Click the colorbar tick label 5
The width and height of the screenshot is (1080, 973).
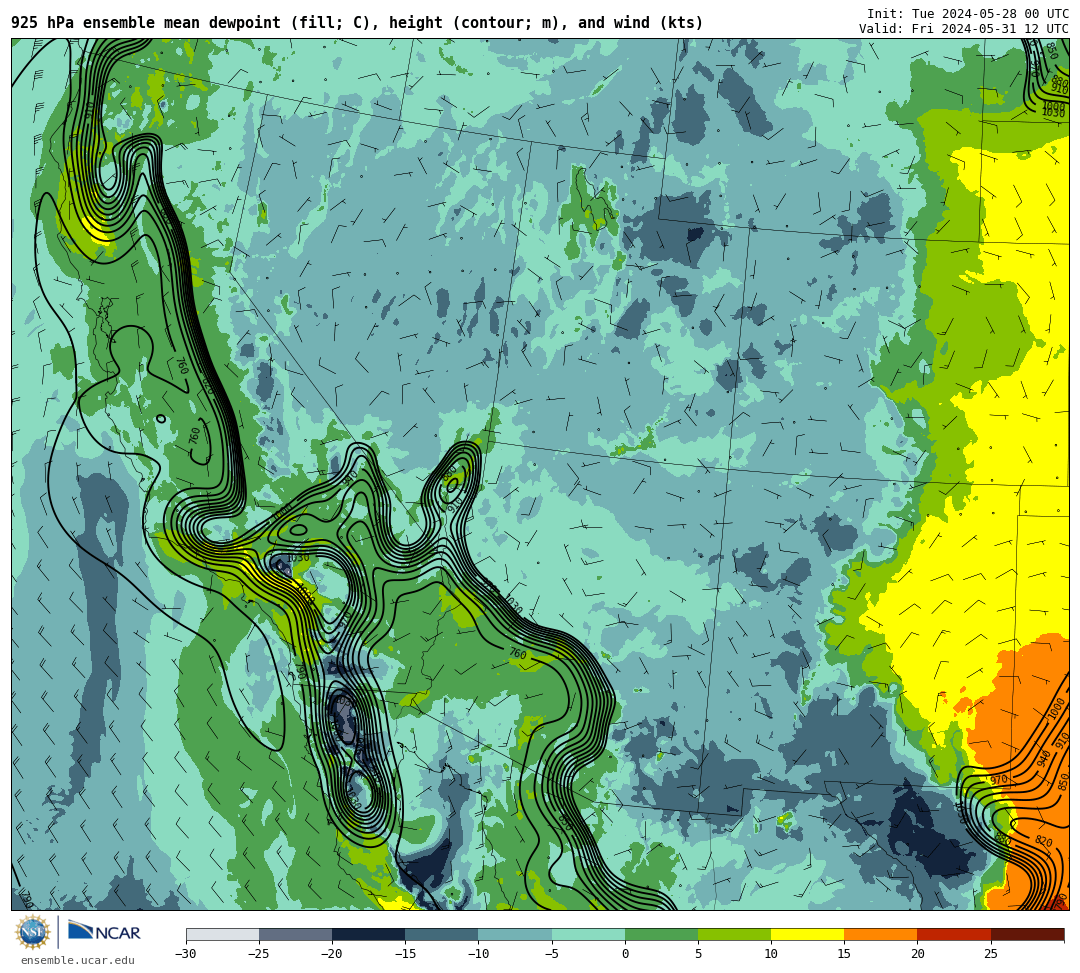tap(698, 954)
